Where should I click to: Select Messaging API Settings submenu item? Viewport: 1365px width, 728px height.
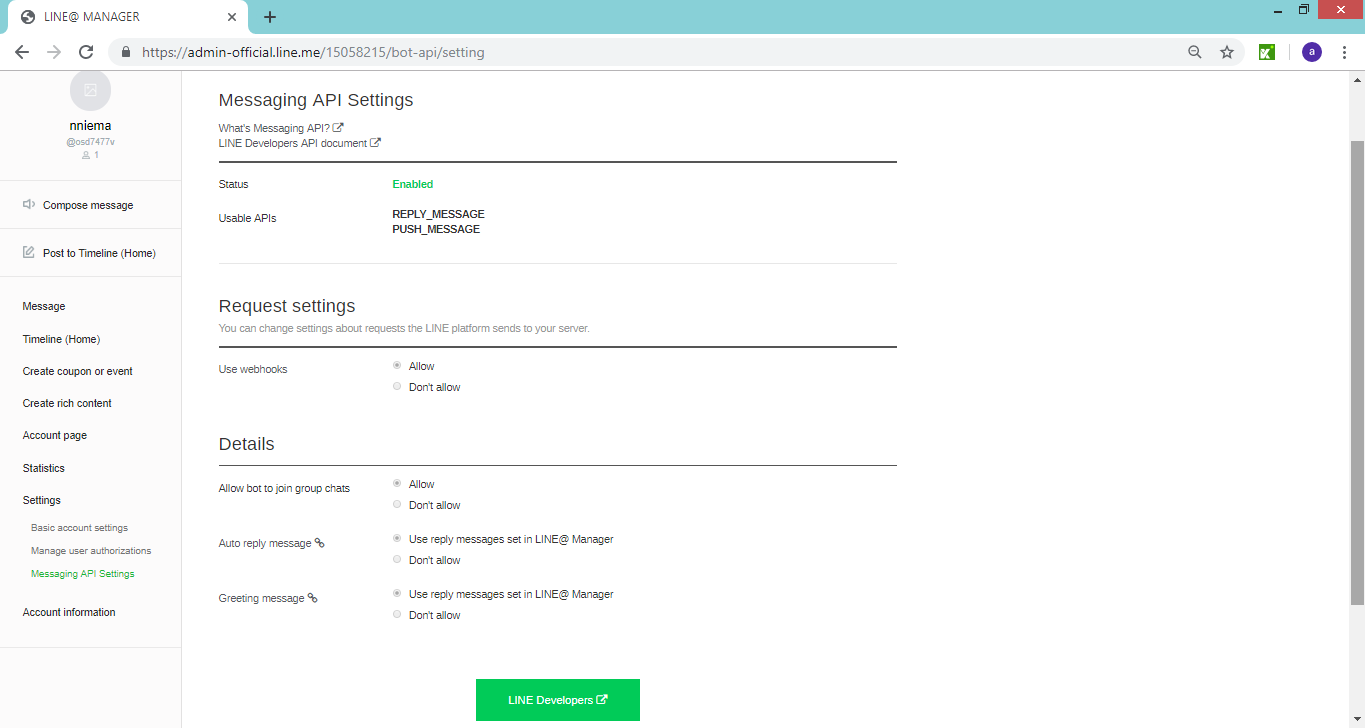pos(83,574)
